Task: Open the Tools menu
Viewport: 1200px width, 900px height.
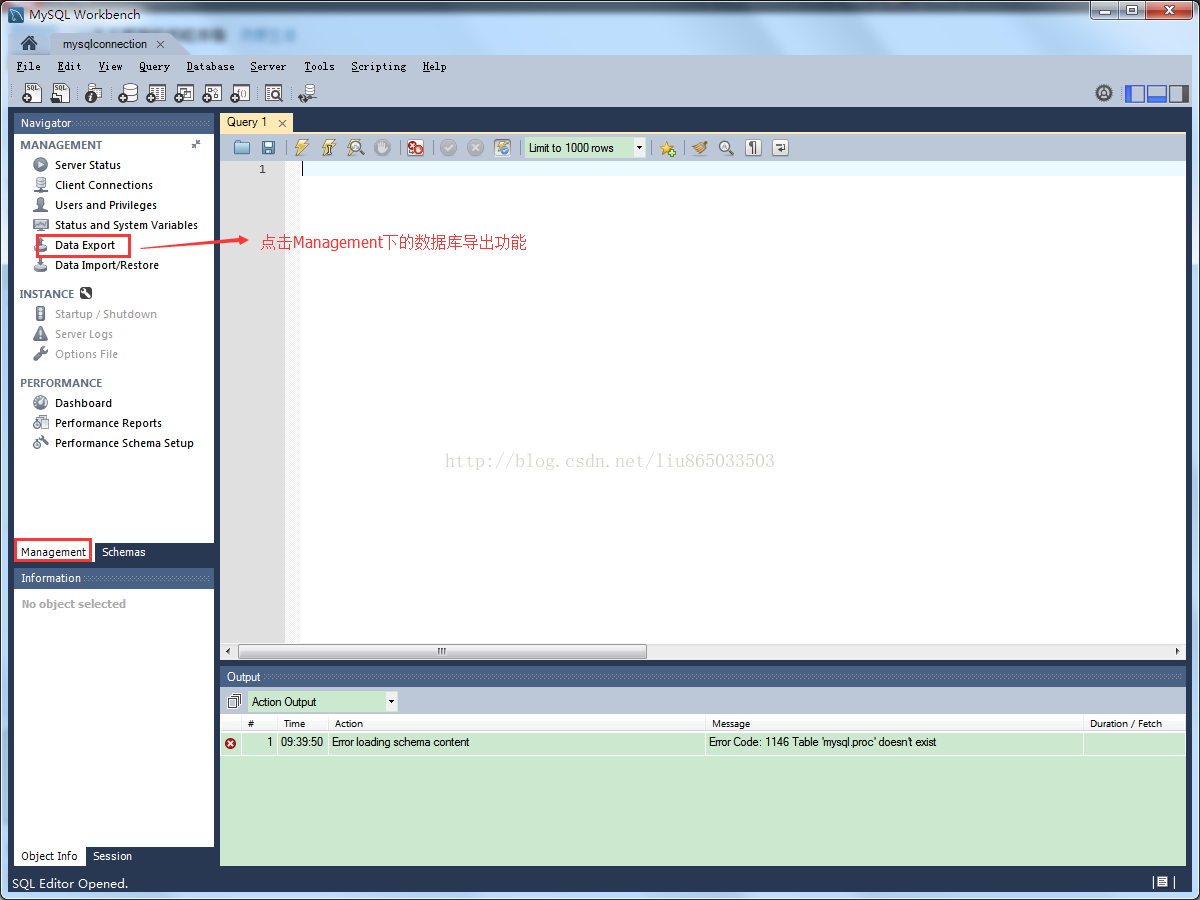Action: 319,66
